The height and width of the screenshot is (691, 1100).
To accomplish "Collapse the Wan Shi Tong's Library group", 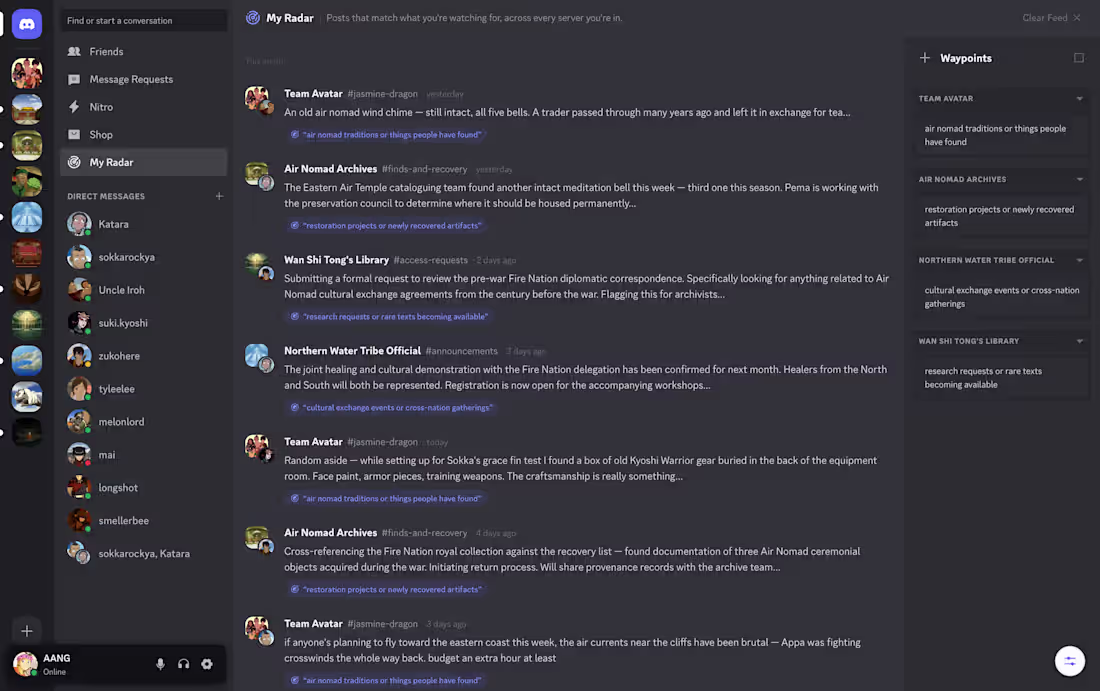I will coord(1080,341).
